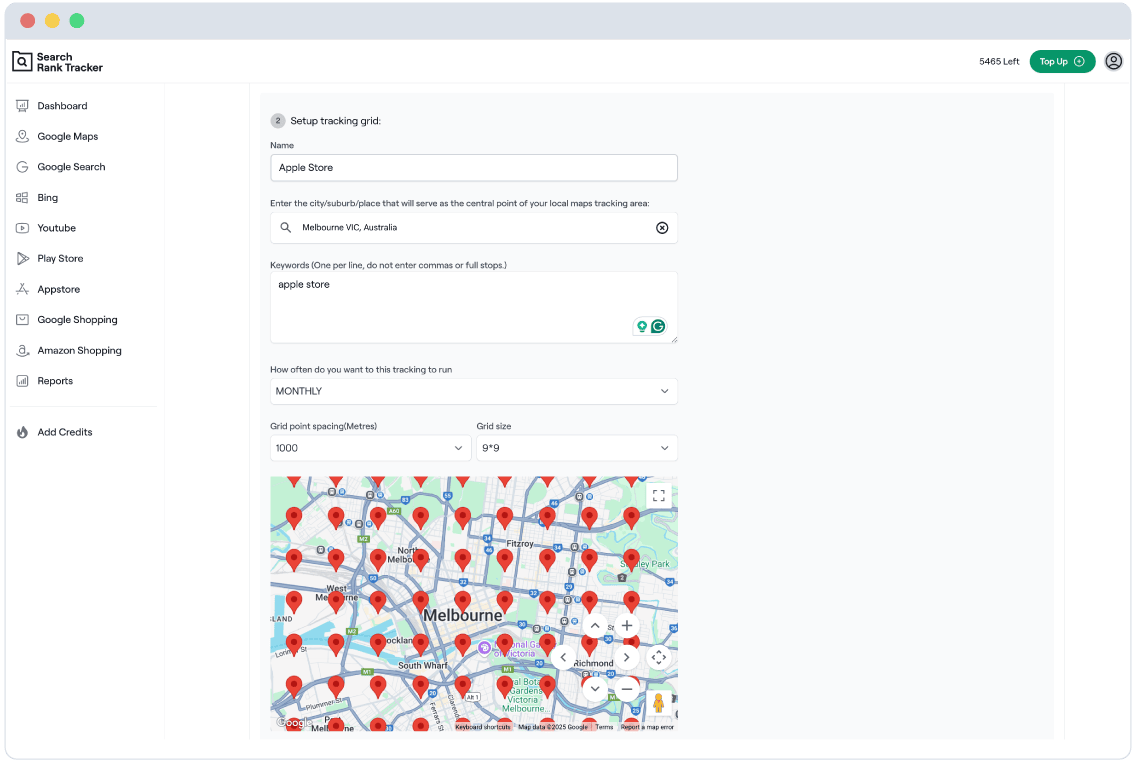Click the Fitzroy label on map
Screen dimensions: 1136x768
520,544
